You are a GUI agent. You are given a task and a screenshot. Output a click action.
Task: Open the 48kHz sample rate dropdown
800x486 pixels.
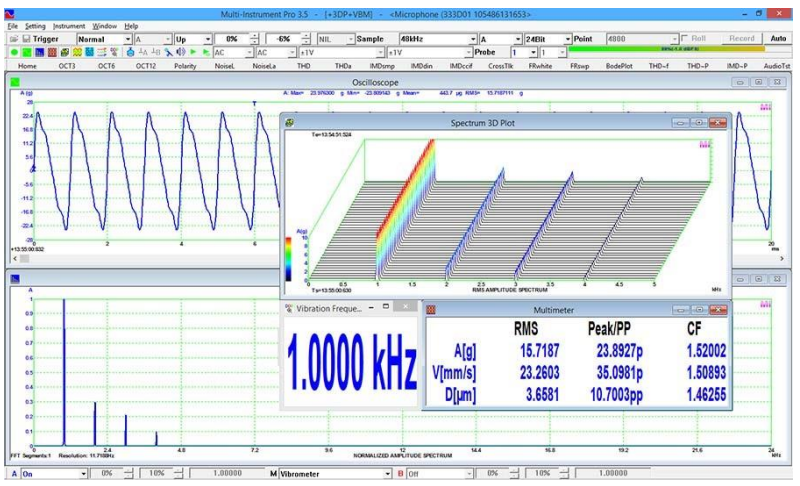(472, 38)
